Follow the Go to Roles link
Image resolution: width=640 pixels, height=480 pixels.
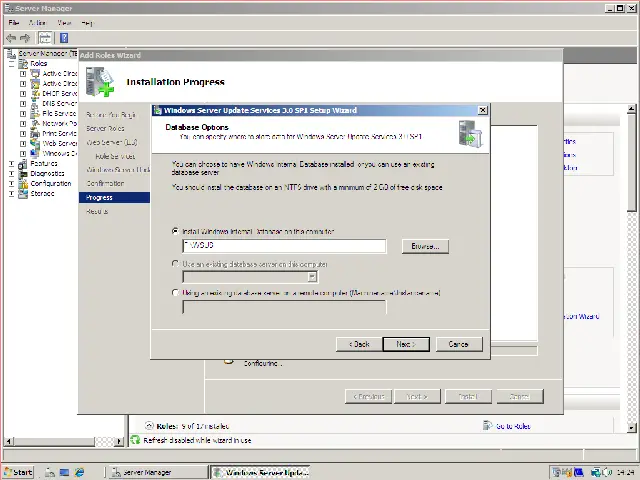[513, 426]
